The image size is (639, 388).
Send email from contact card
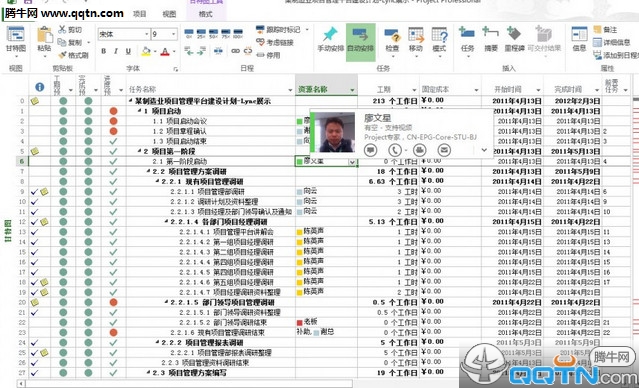pos(444,150)
